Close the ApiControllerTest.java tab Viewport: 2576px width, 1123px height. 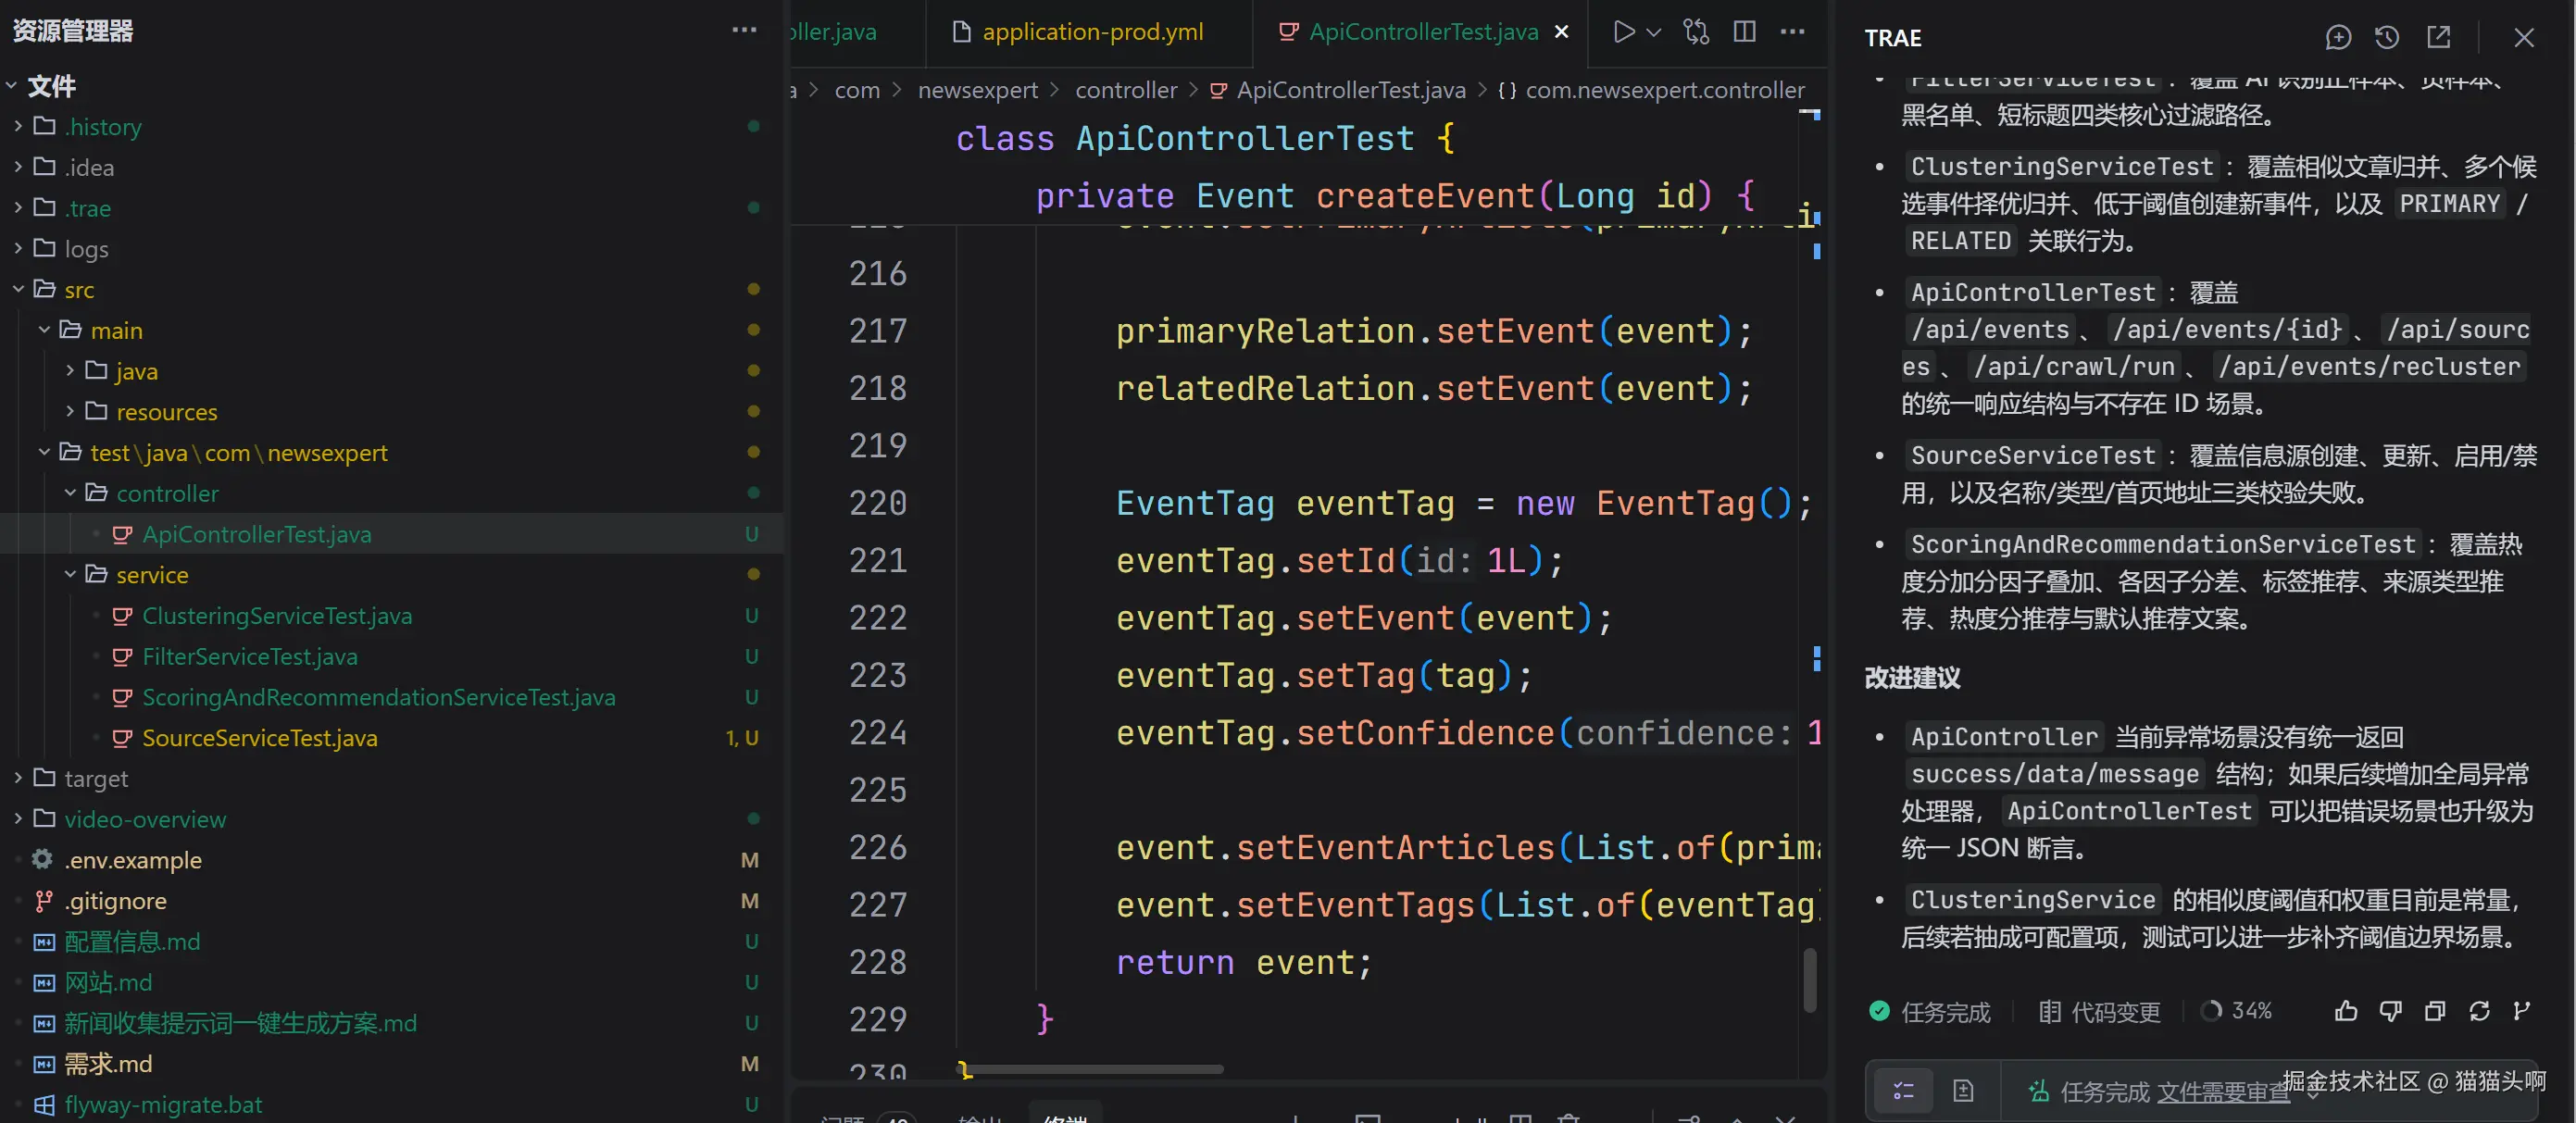(x=1561, y=32)
